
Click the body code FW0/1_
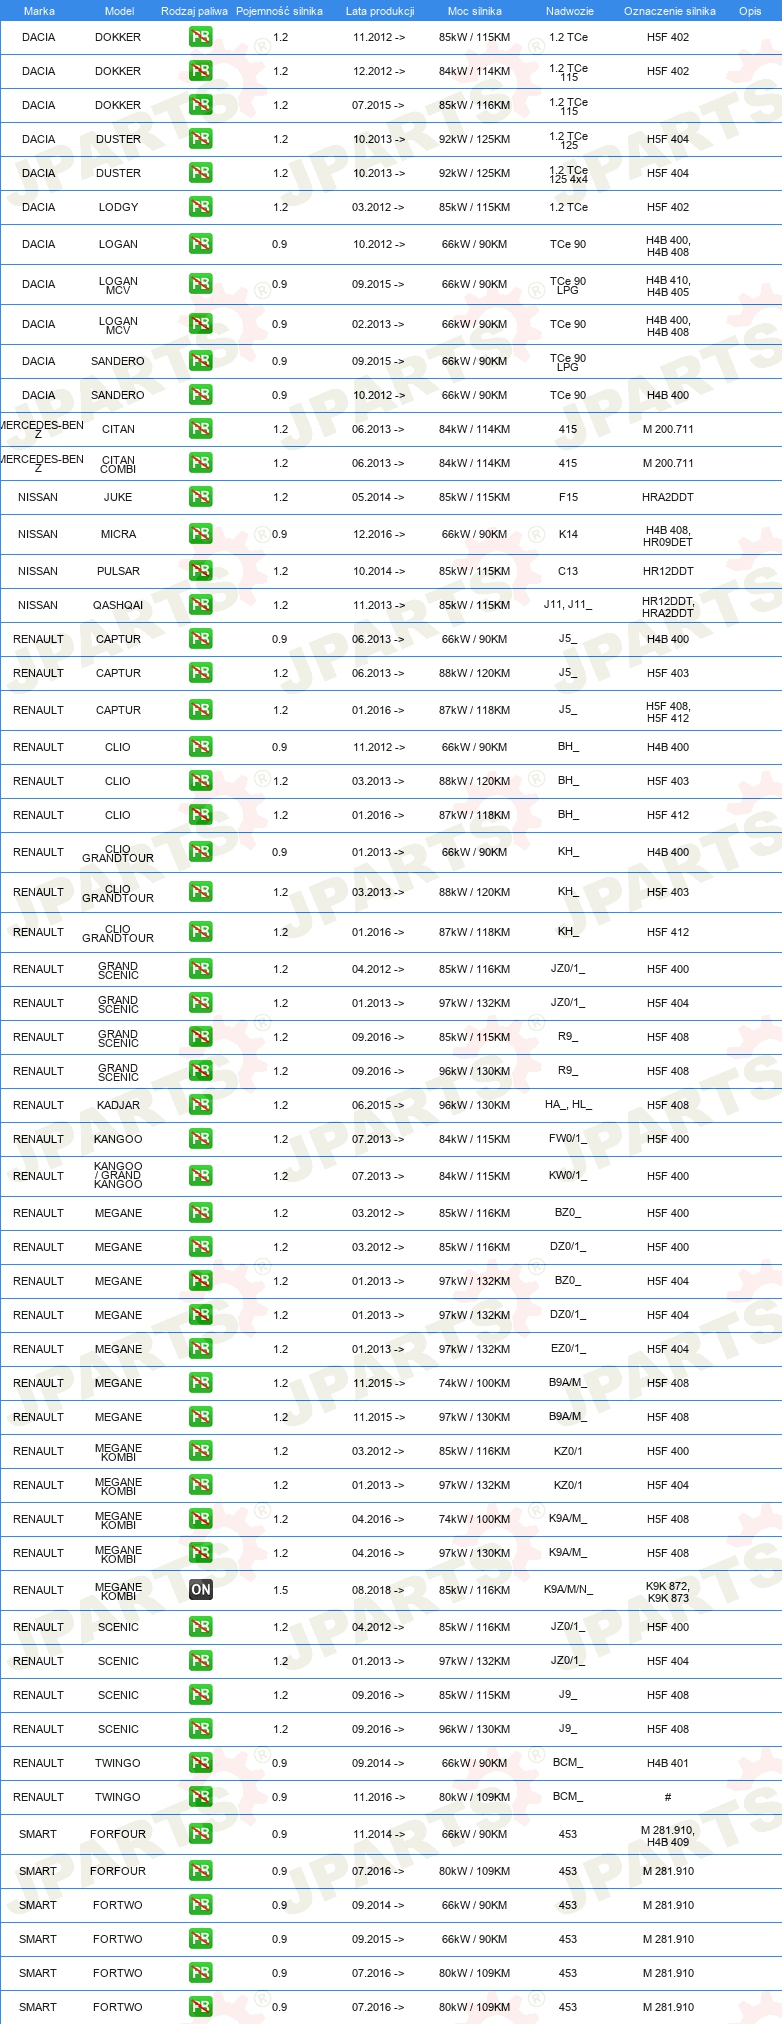[x=568, y=1139]
